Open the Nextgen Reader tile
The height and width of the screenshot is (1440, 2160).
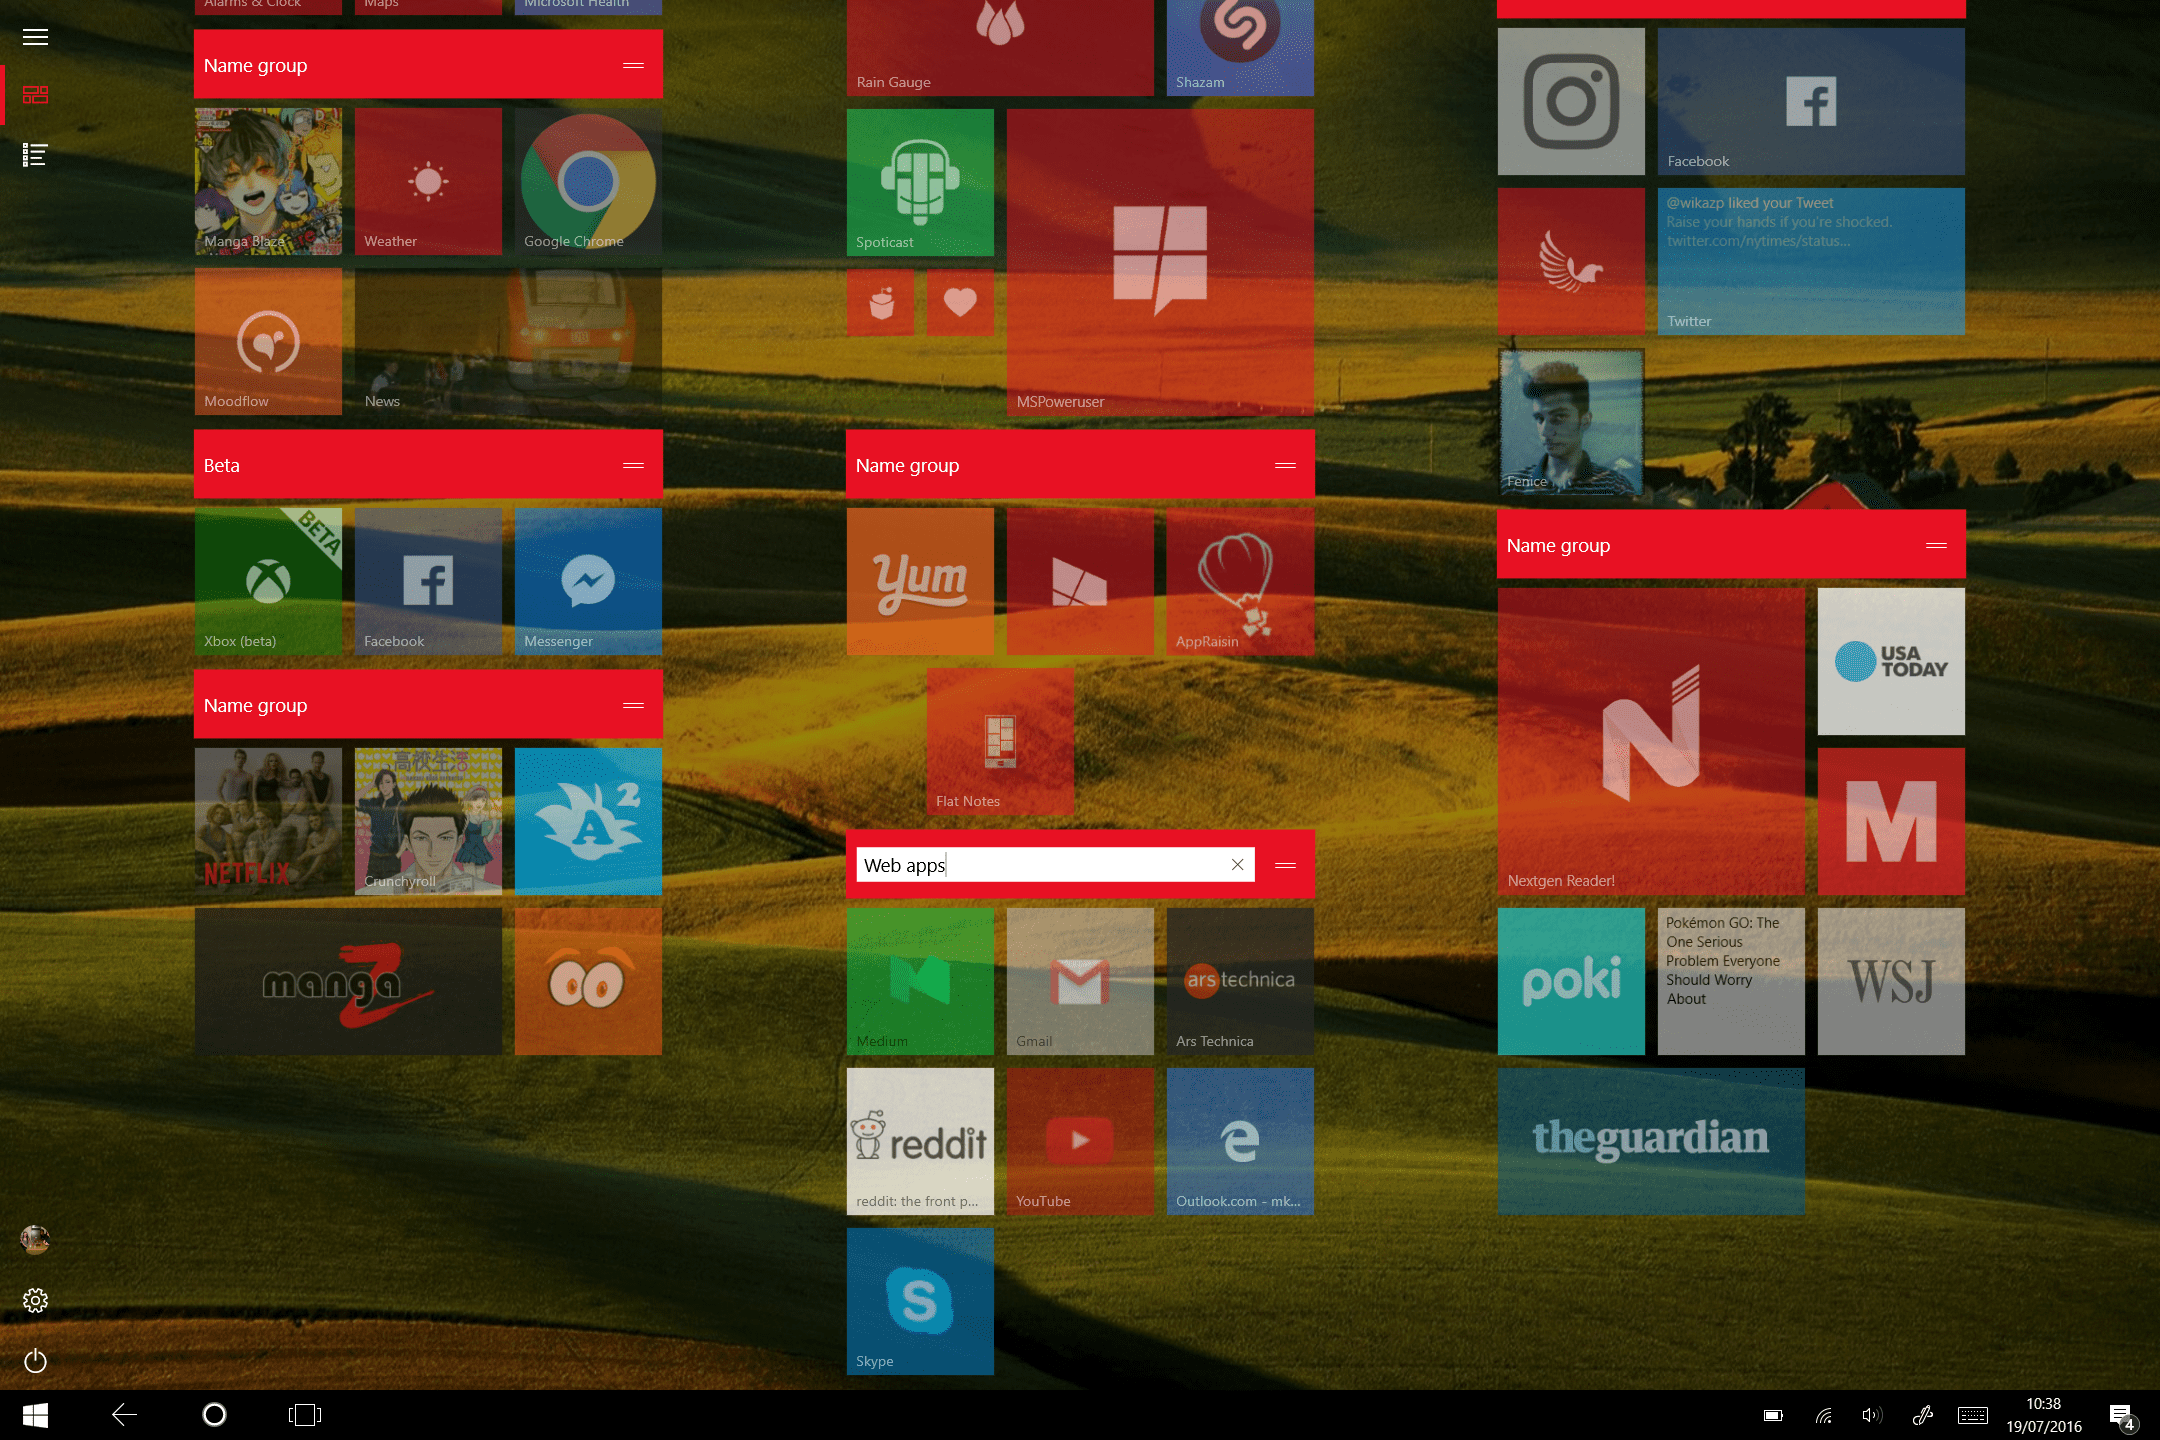click(x=1650, y=741)
